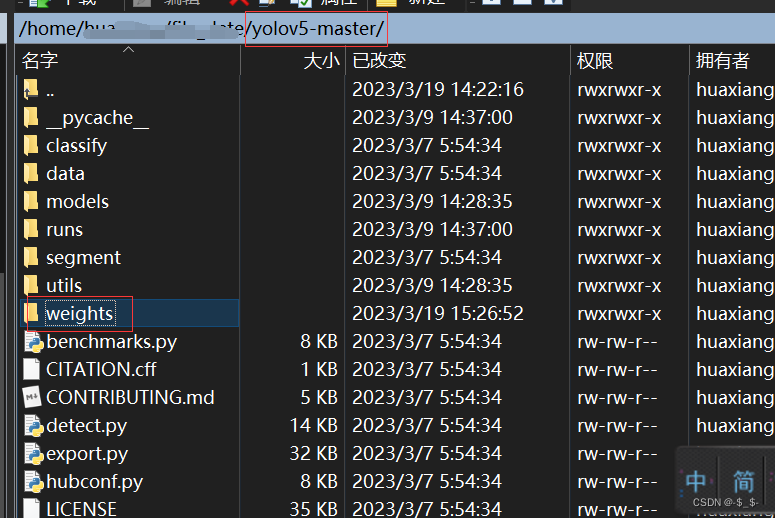The height and width of the screenshot is (518, 775).
Task: Click the modified date in the __pycache__ row
Action: pyautogui.click(x=432, y=118)
